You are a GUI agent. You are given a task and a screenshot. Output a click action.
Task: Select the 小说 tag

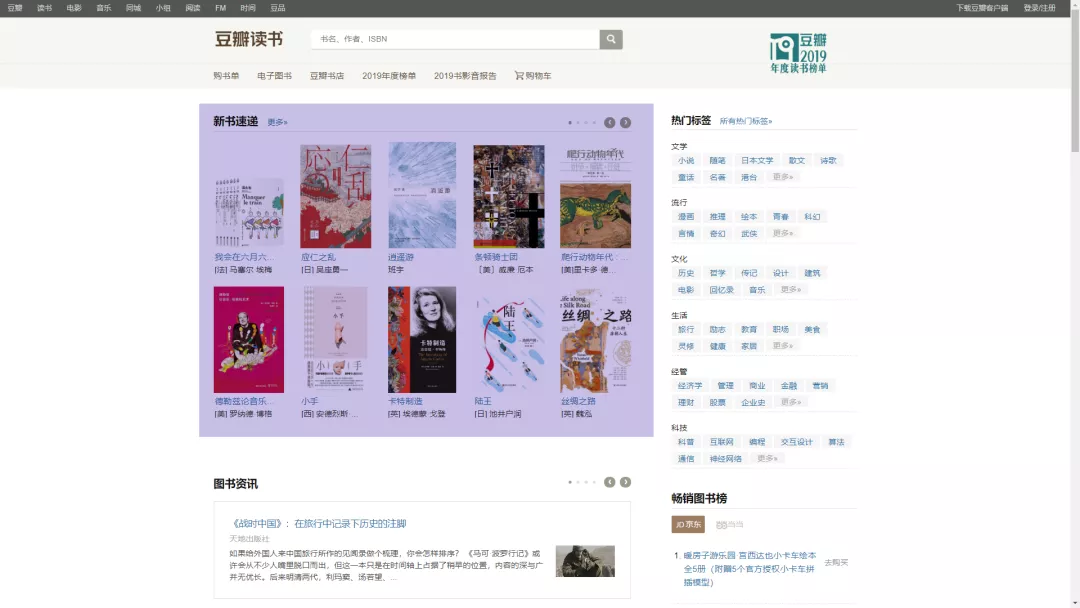tap(686, 160)
